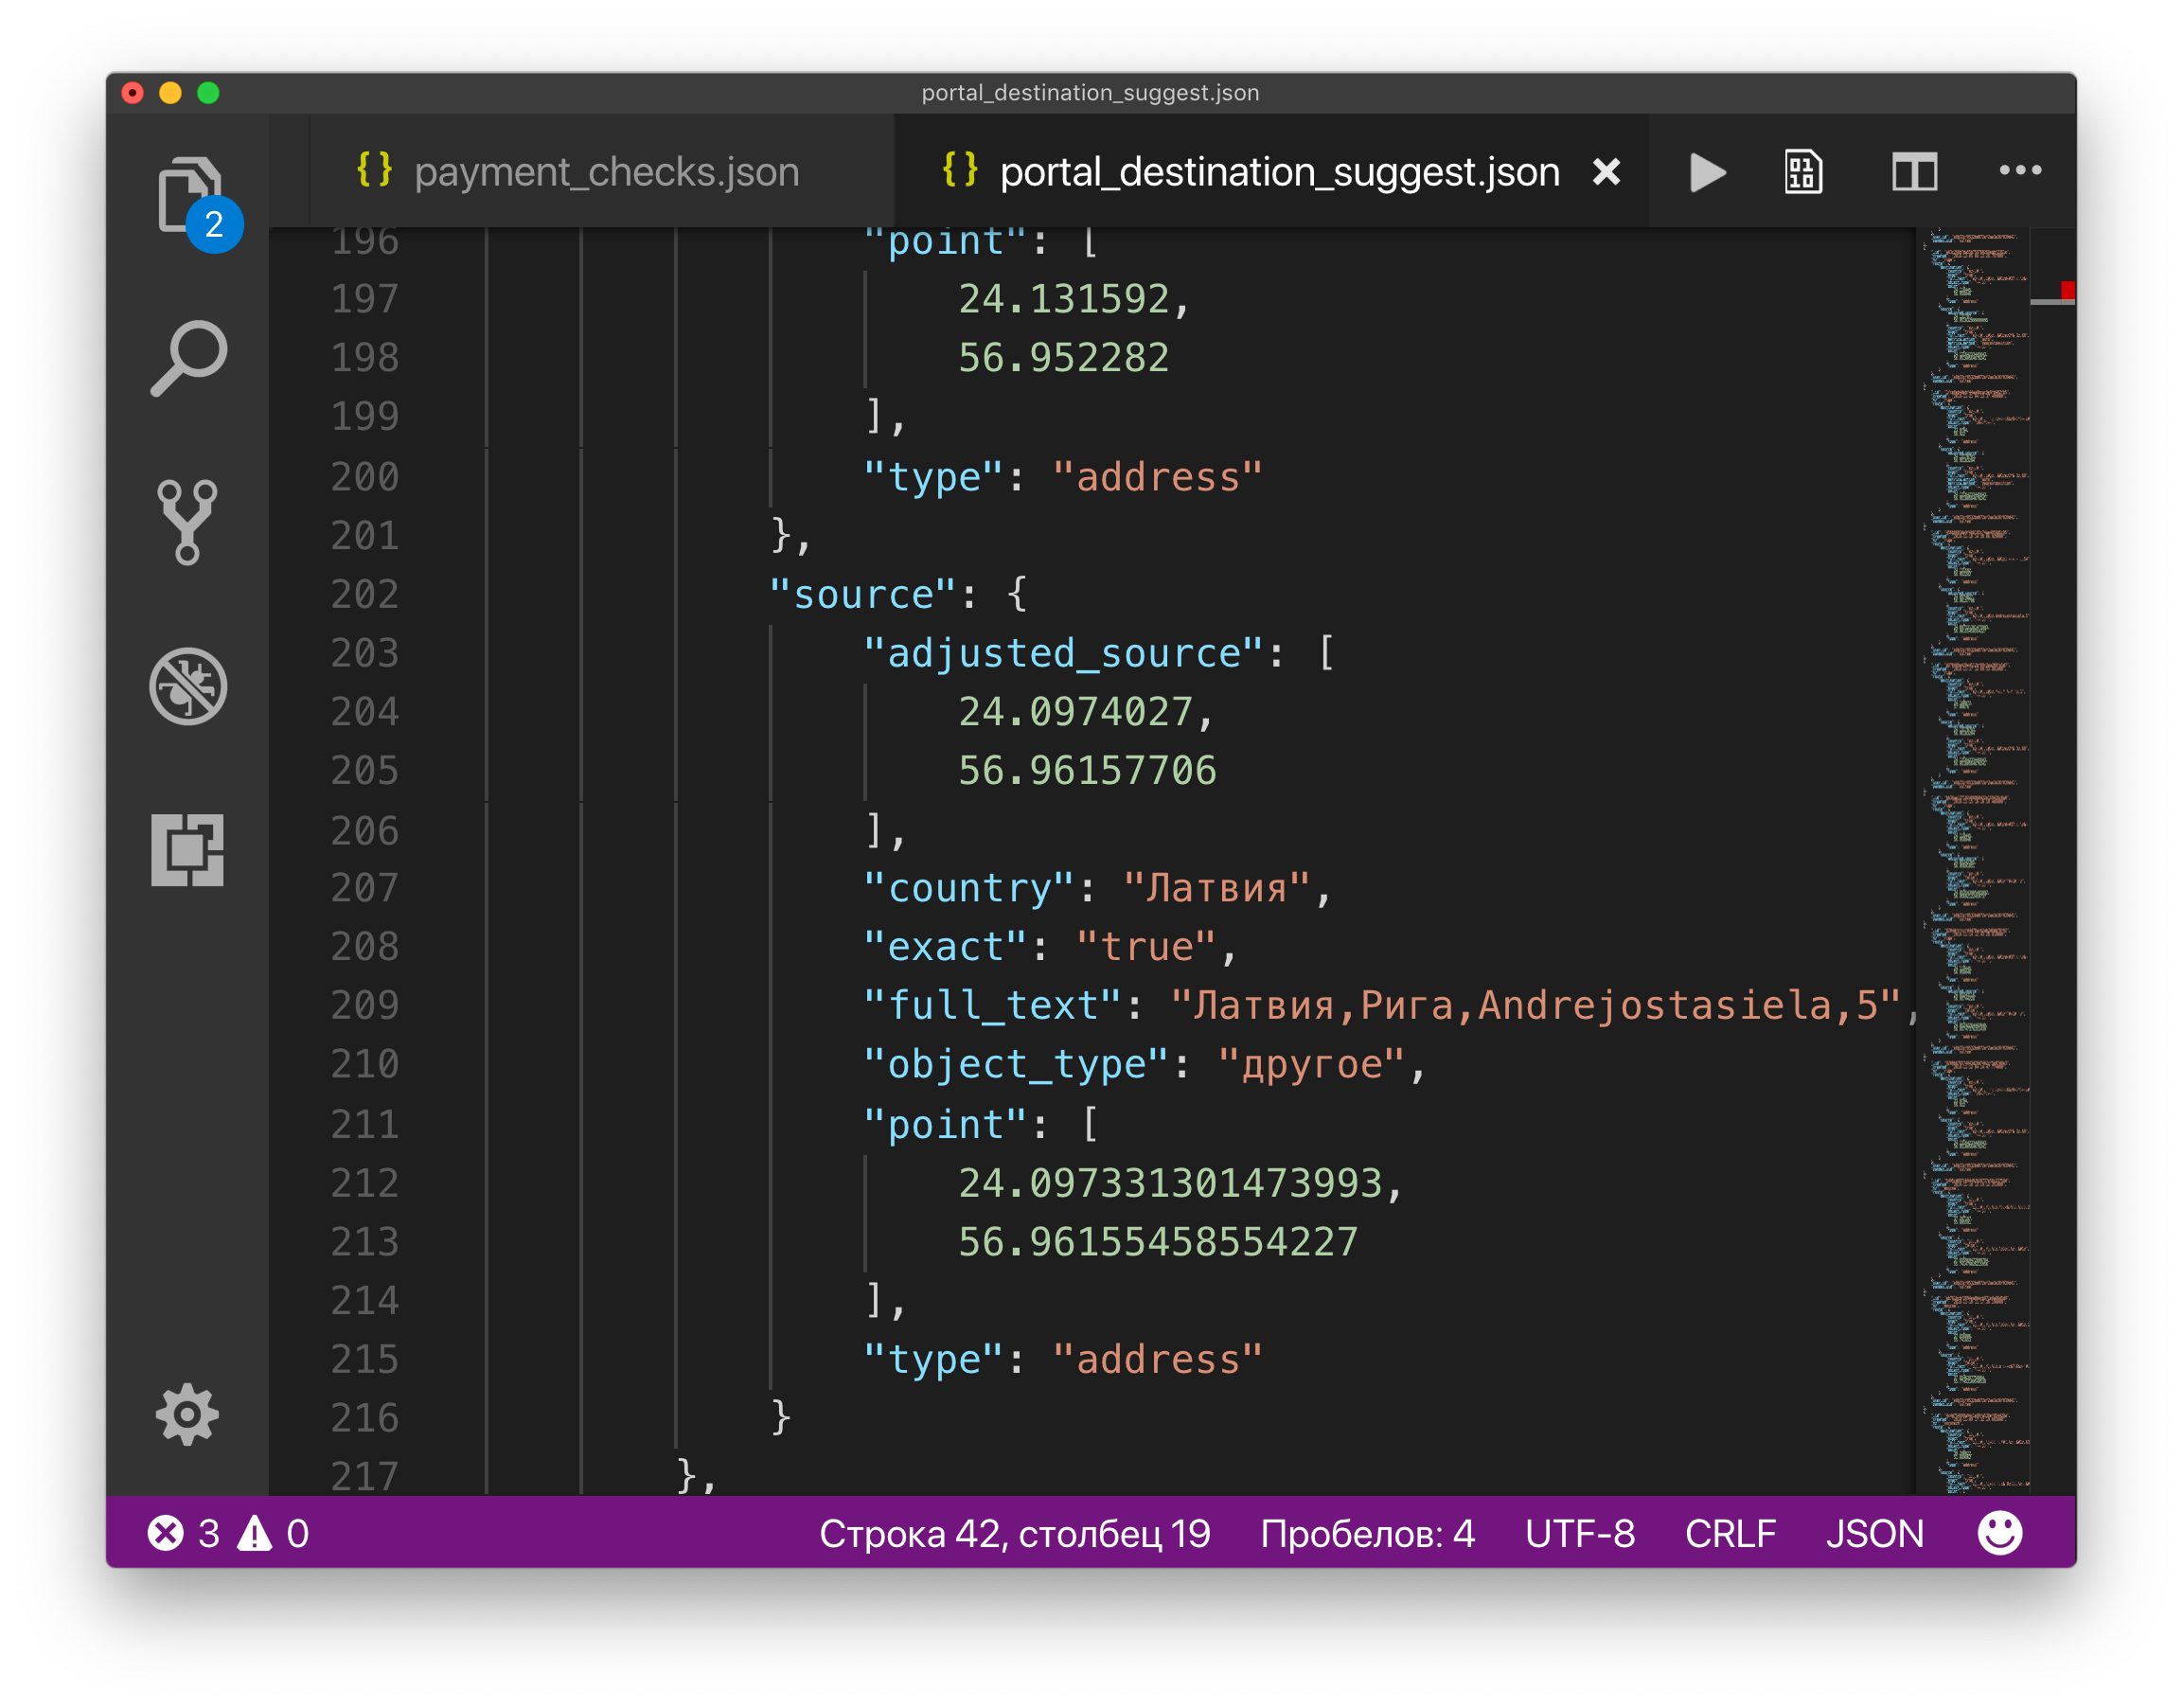2183x1708 pixels.
Task: Open the Extensions view
Action: pyautogui.click(x=188, y=850)
